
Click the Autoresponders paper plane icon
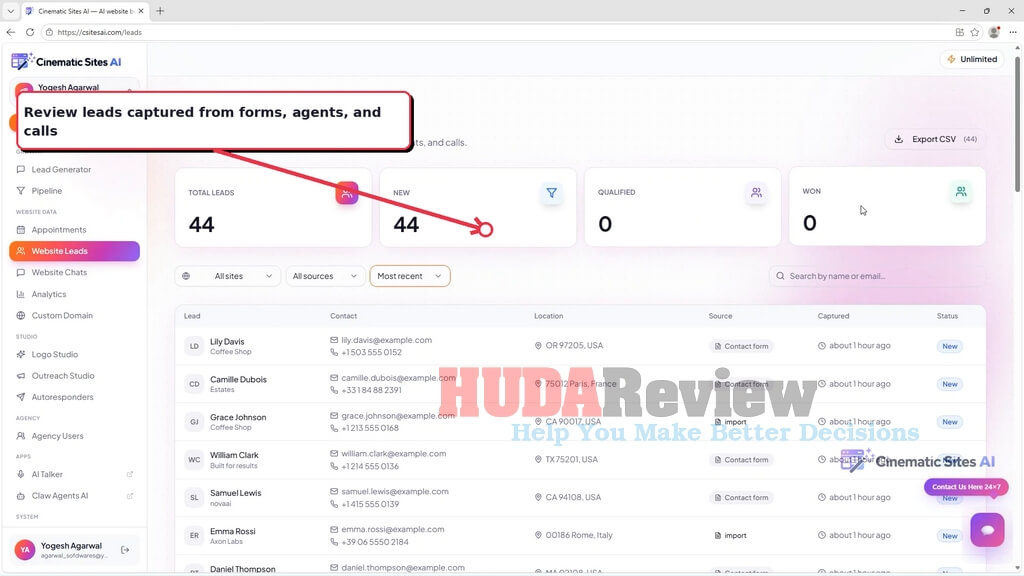[x=21, y=398]
